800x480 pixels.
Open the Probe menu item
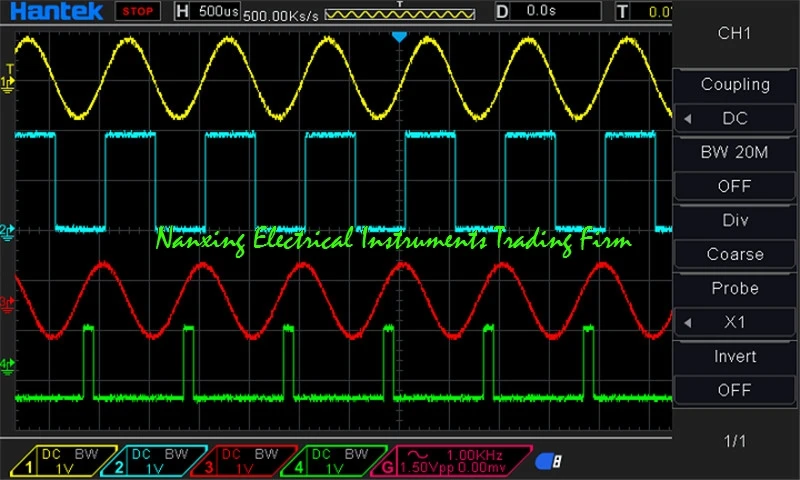(735, 288)
